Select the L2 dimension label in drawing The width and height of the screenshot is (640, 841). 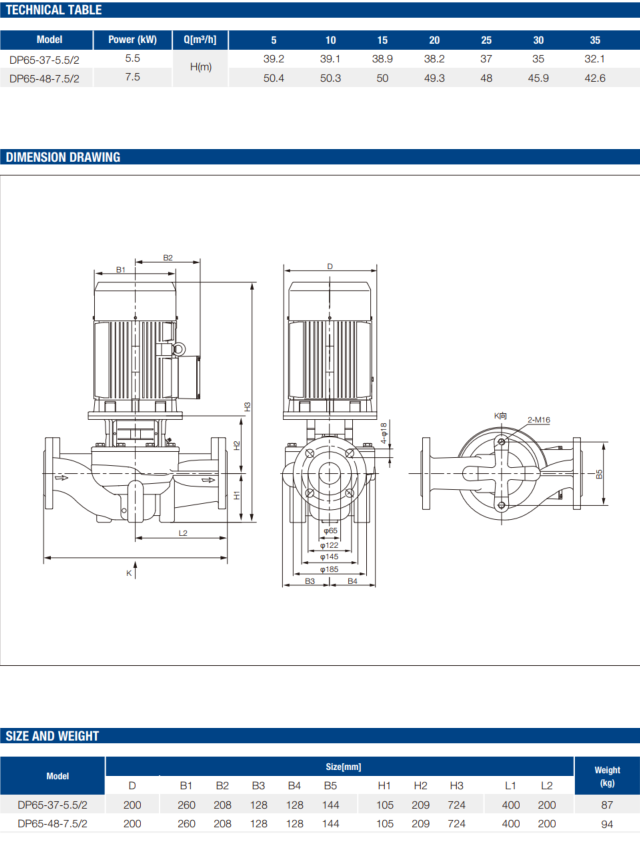click(x=183, y=534)
